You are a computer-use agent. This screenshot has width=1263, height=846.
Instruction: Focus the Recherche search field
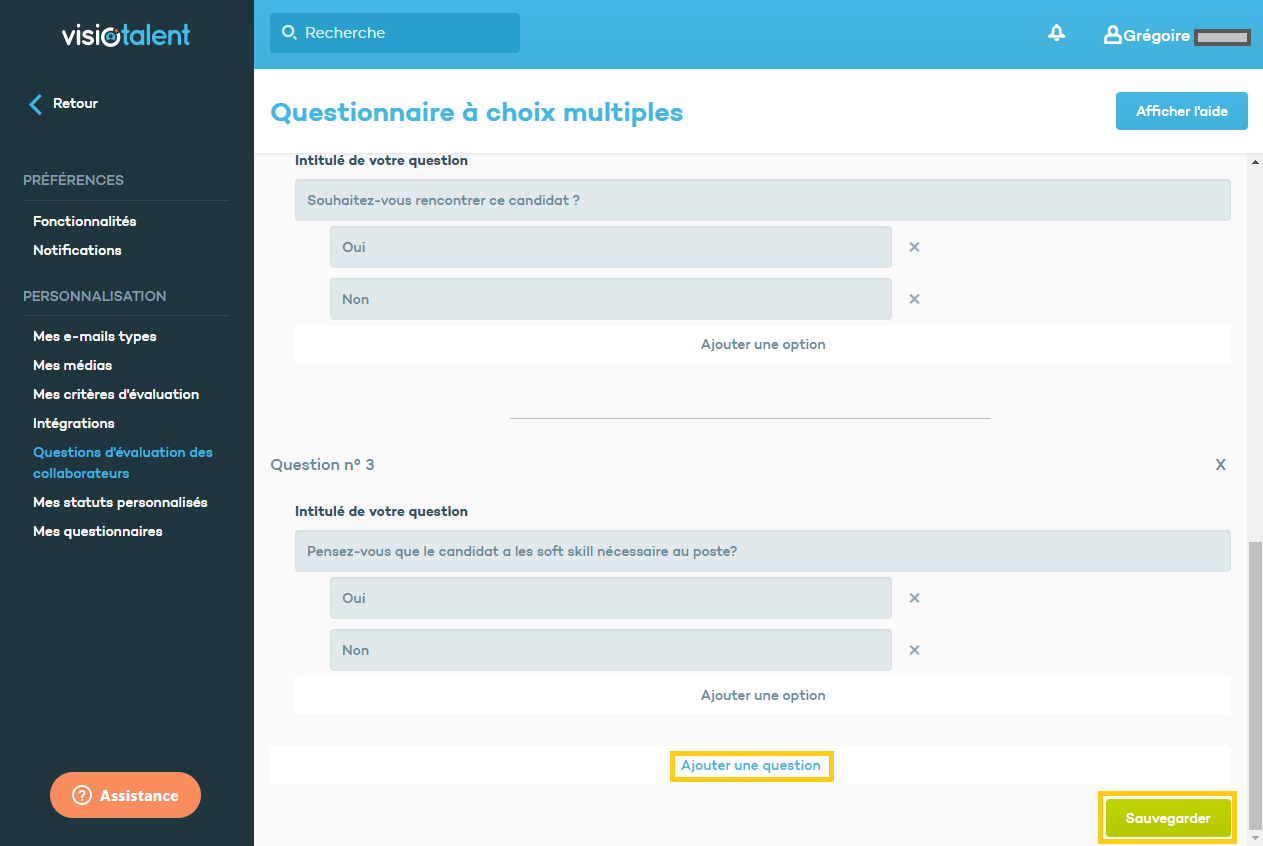tap(395, 33)
